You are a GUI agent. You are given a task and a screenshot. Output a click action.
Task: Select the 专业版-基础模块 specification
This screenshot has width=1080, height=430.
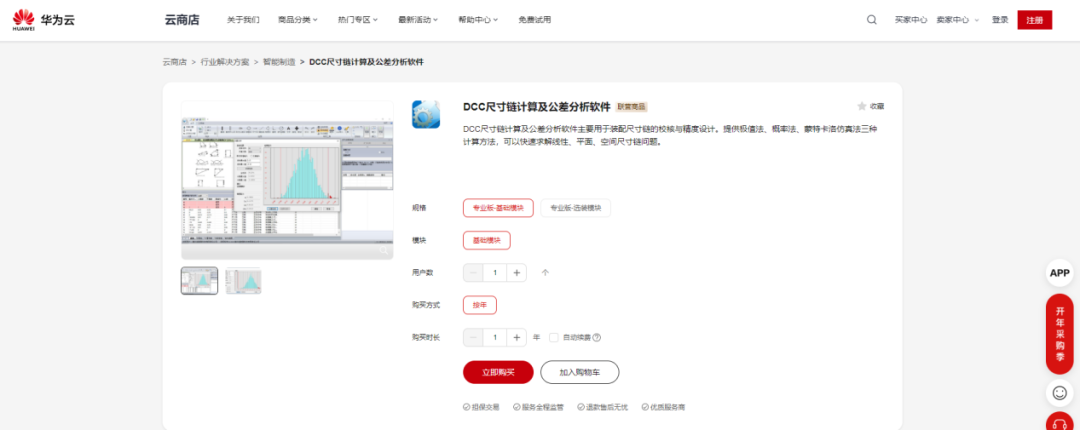click(x=499, y=208)
